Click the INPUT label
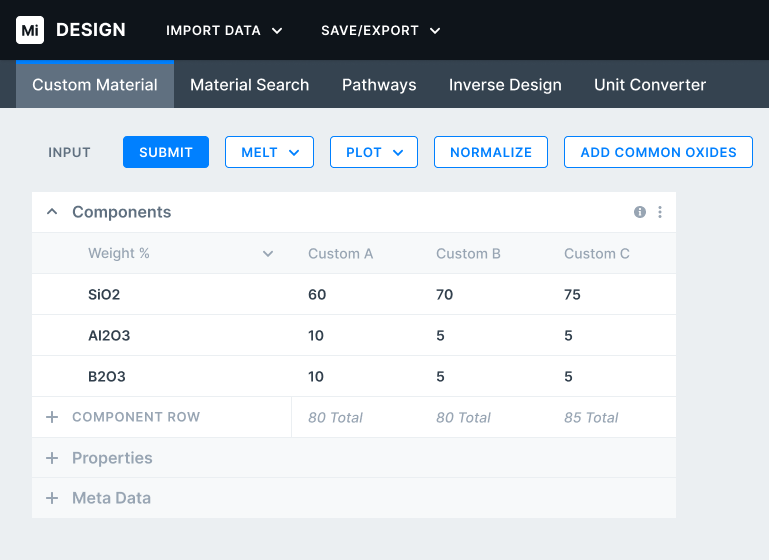Viewport: 769px width, 560px height. [x=69, y=153]
